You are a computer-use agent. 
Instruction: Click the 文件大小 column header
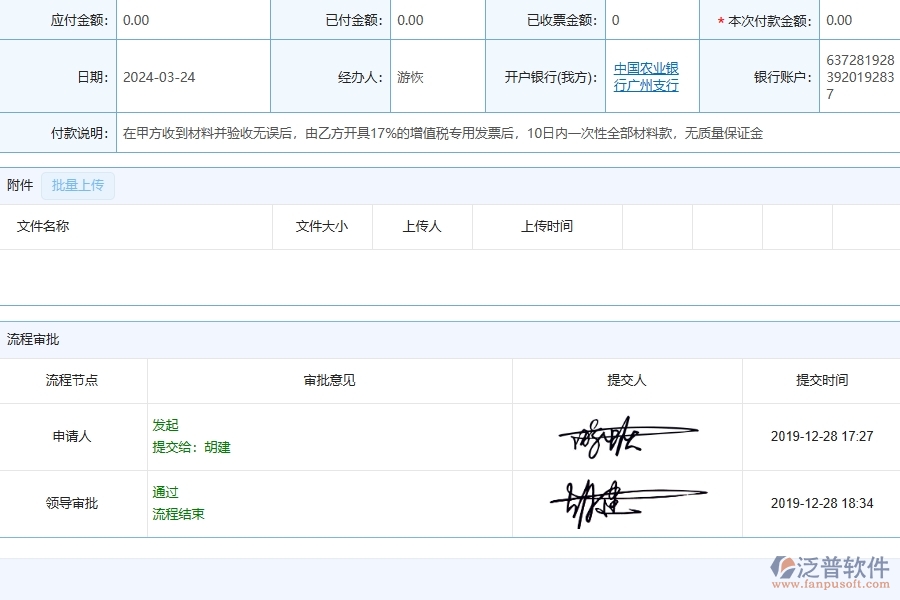[322, 226]
